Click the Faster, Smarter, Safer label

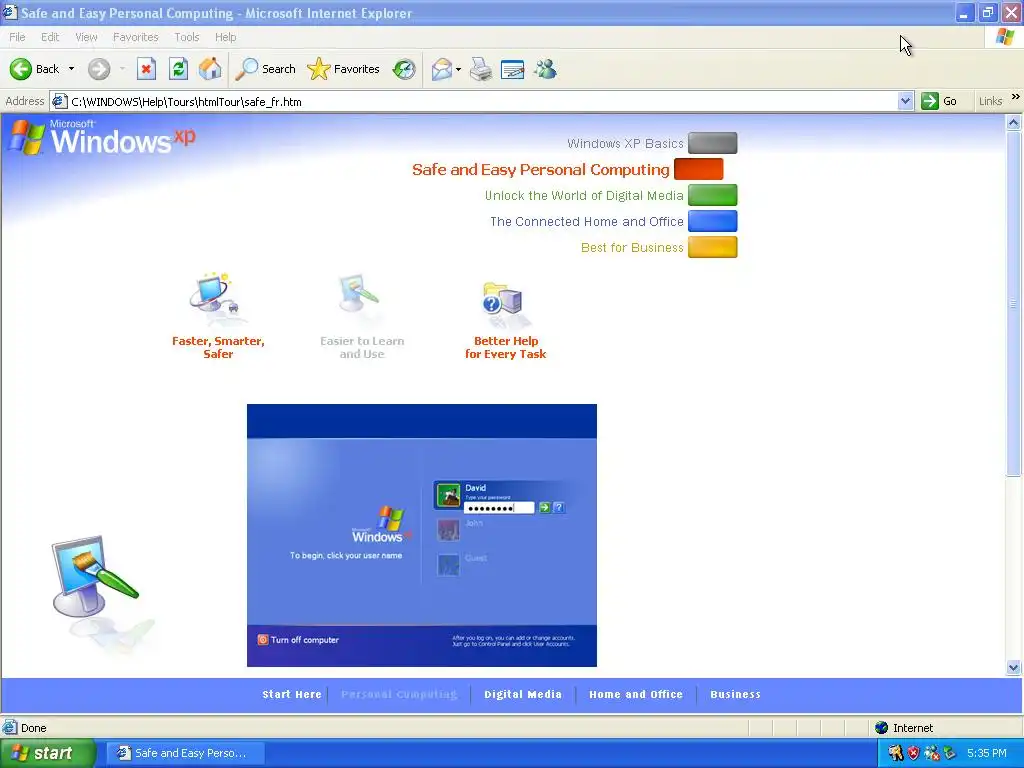point(218,347)
